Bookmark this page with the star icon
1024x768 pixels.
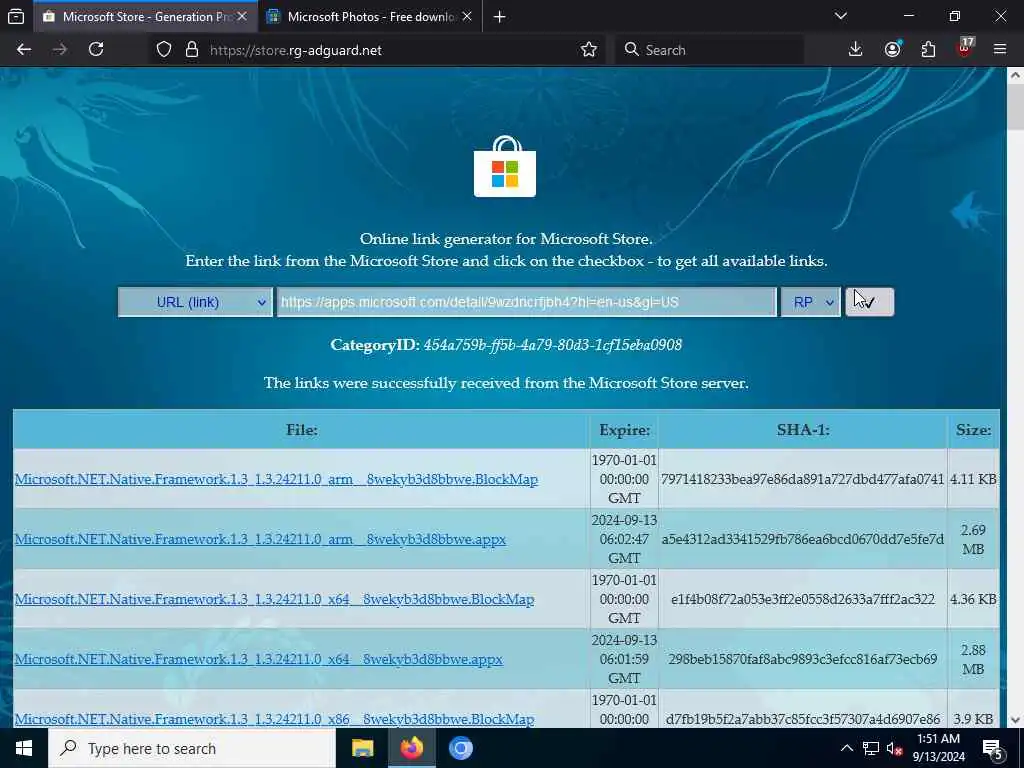coord(588,50)
